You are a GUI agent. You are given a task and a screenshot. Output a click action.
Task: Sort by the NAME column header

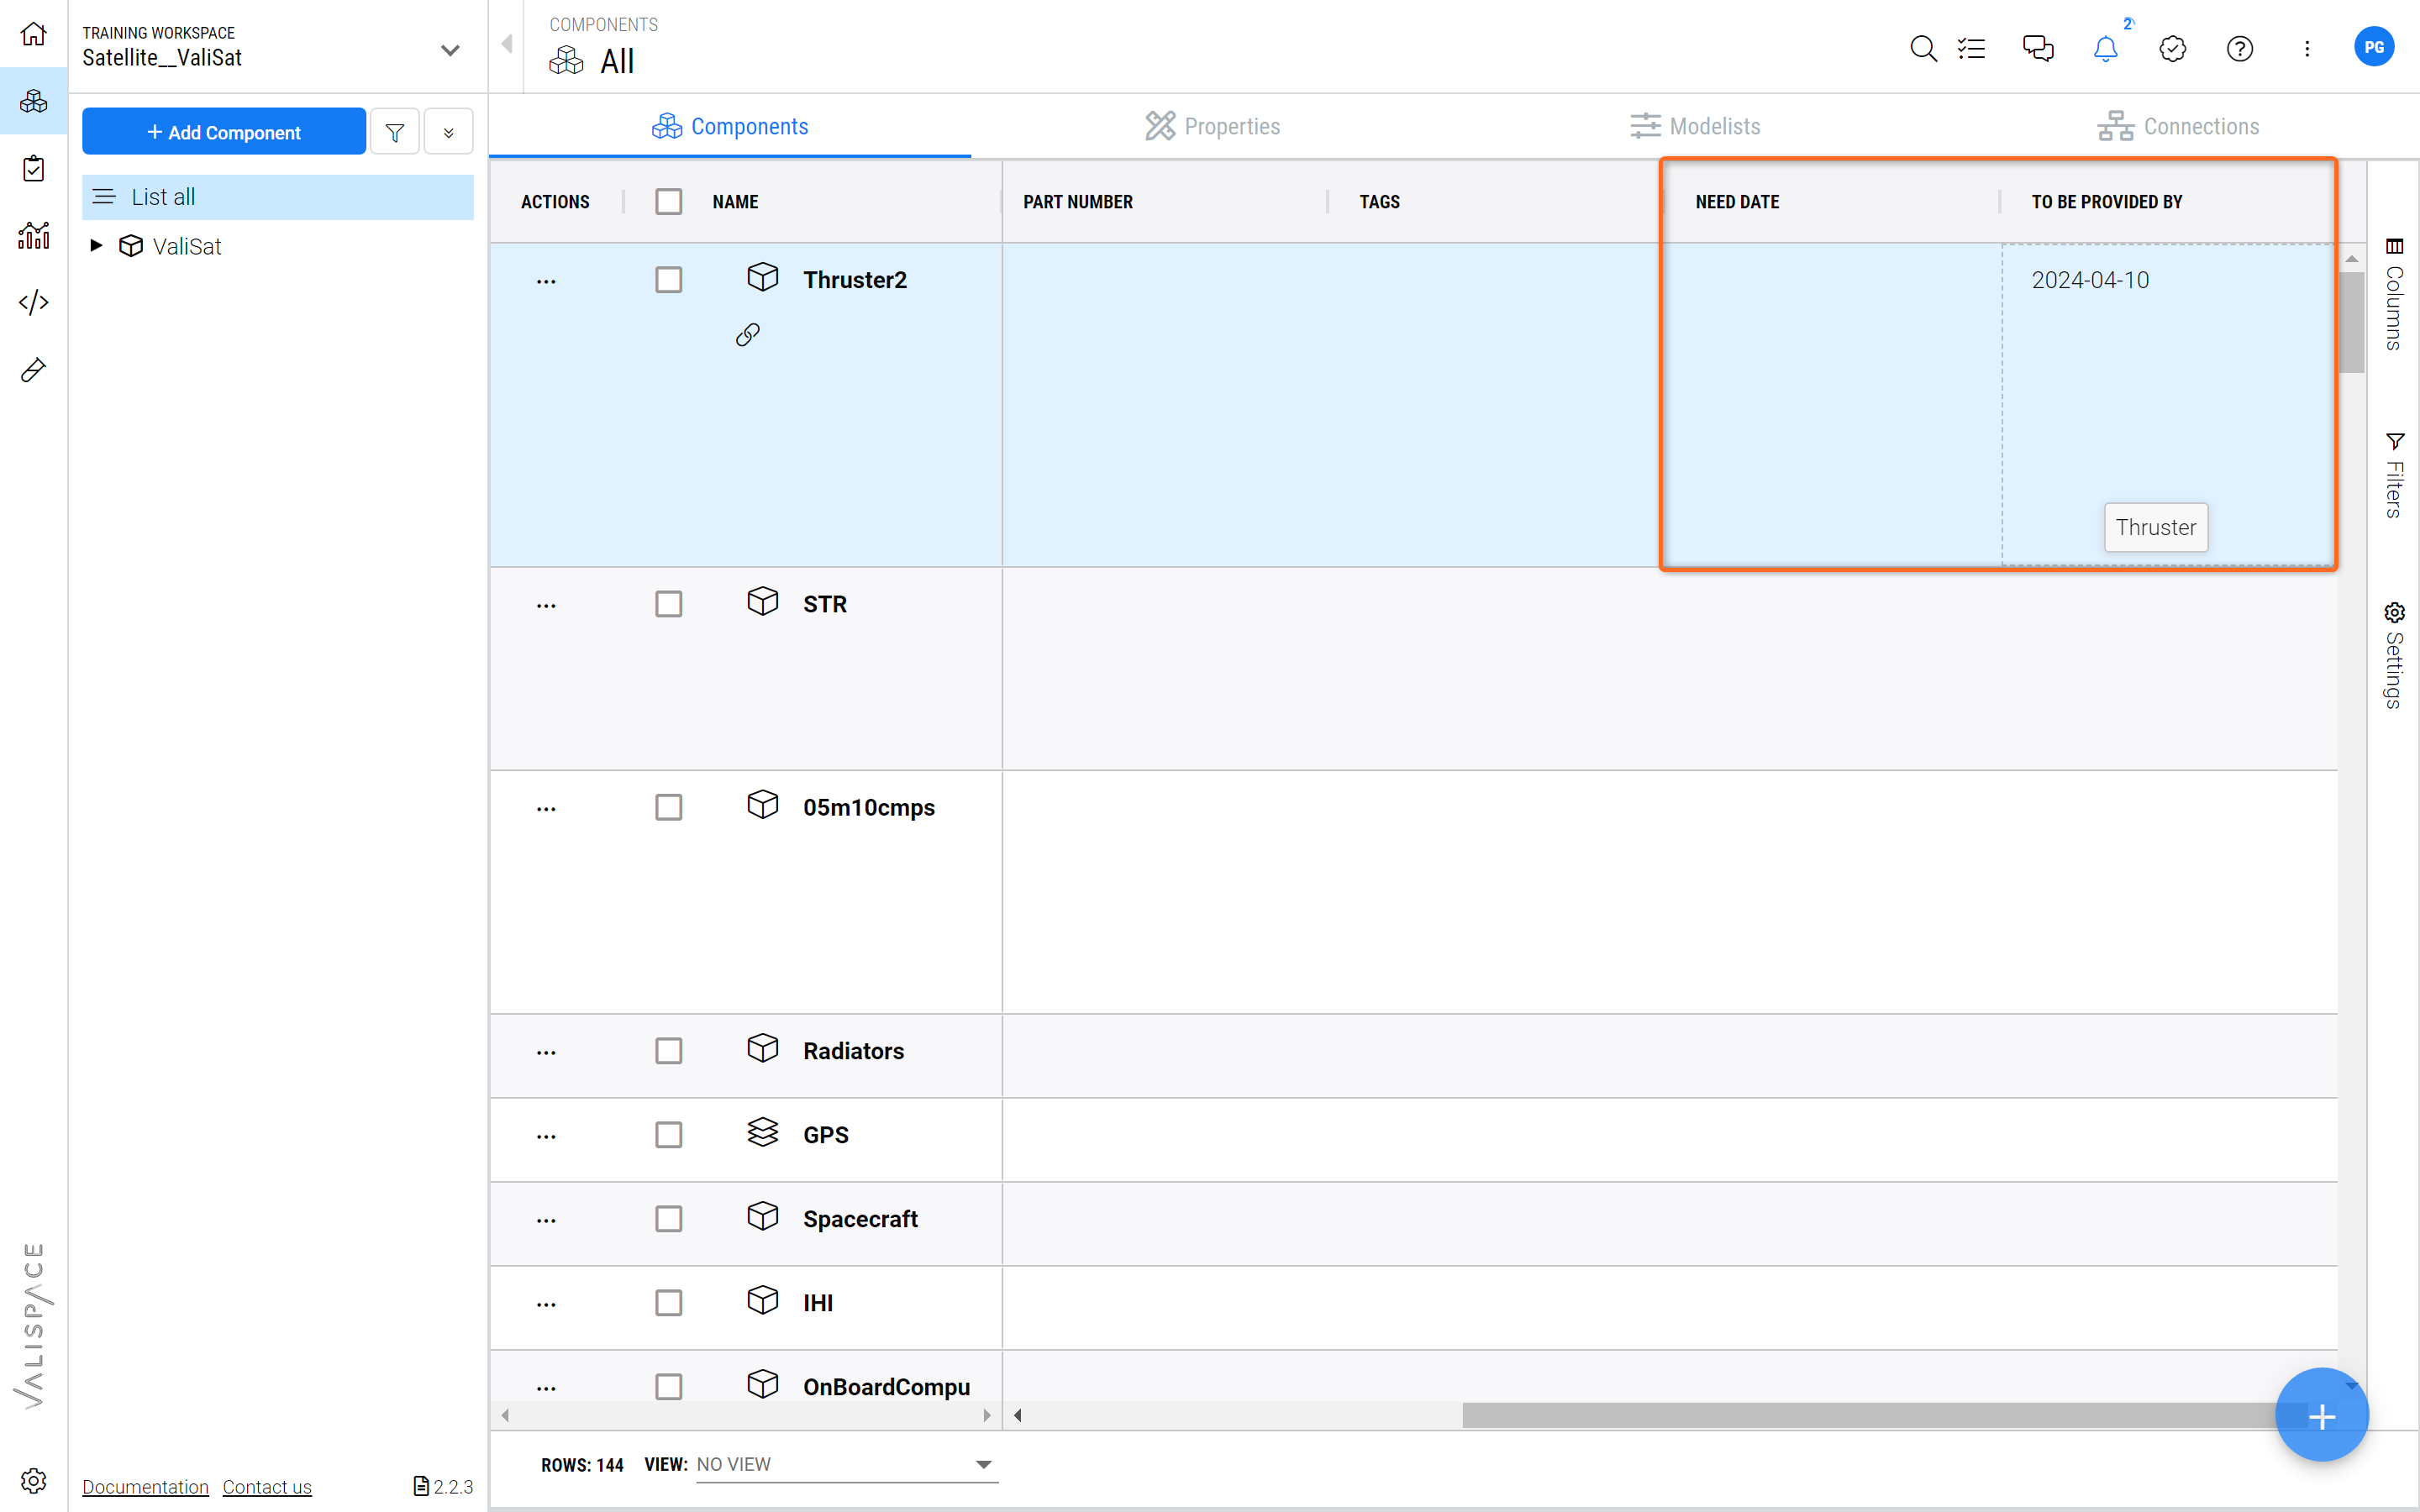tap(735, 202)
